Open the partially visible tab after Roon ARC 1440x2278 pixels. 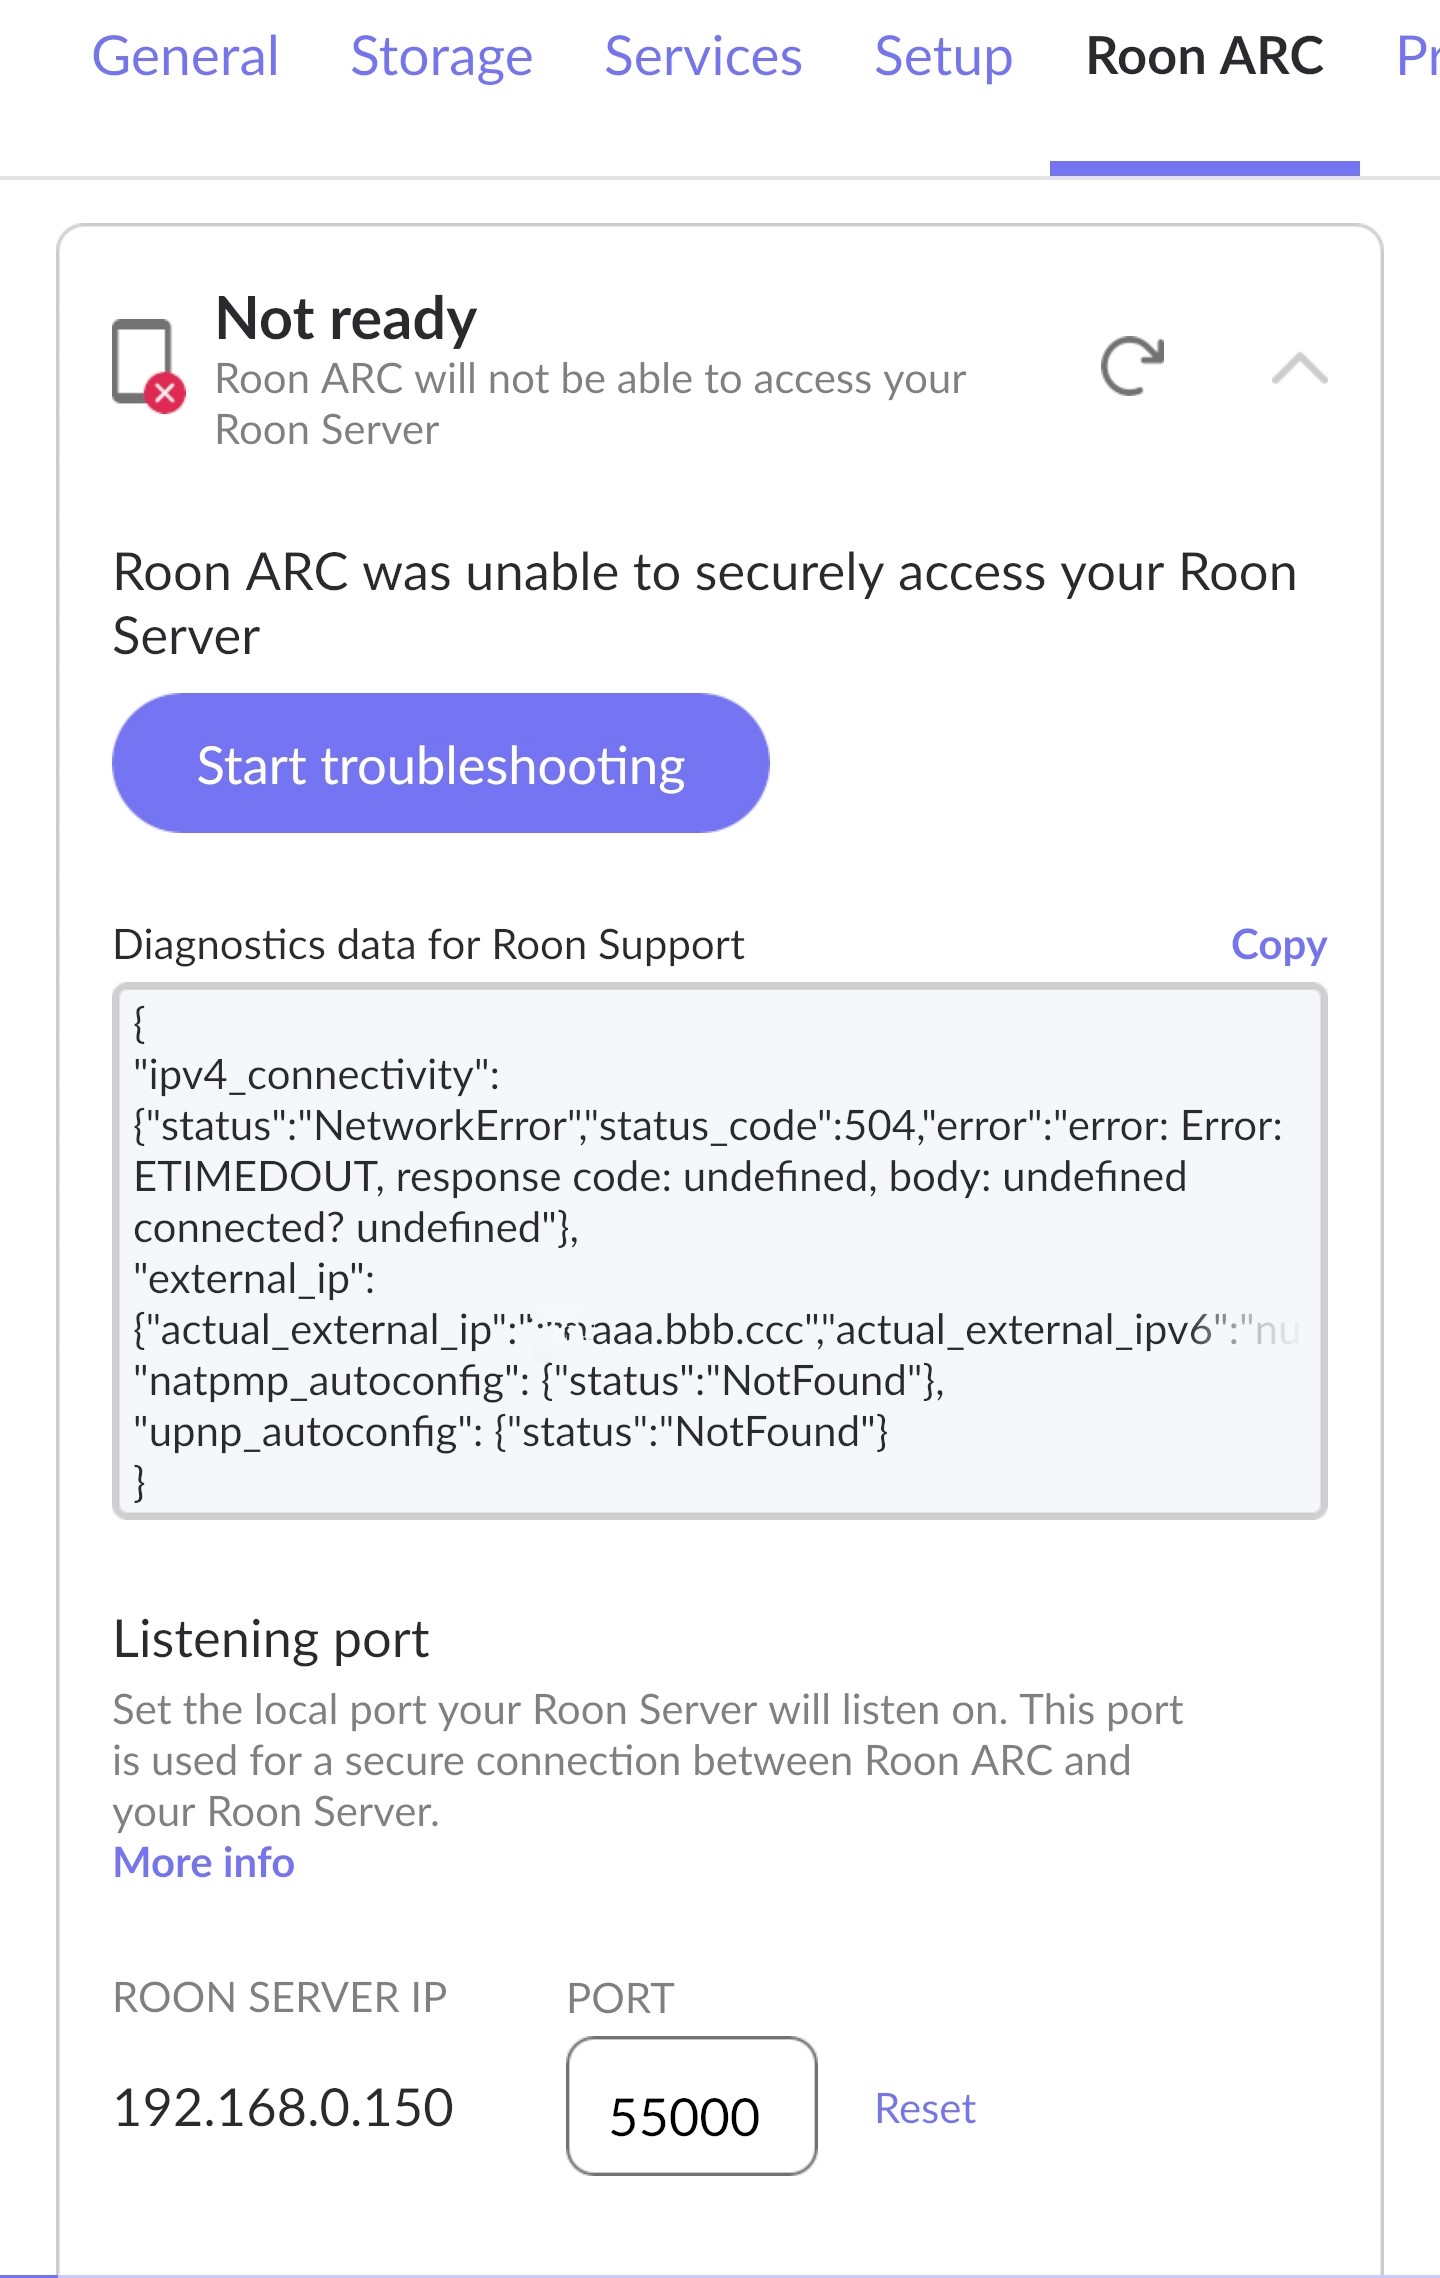(x=1418, y=56)
